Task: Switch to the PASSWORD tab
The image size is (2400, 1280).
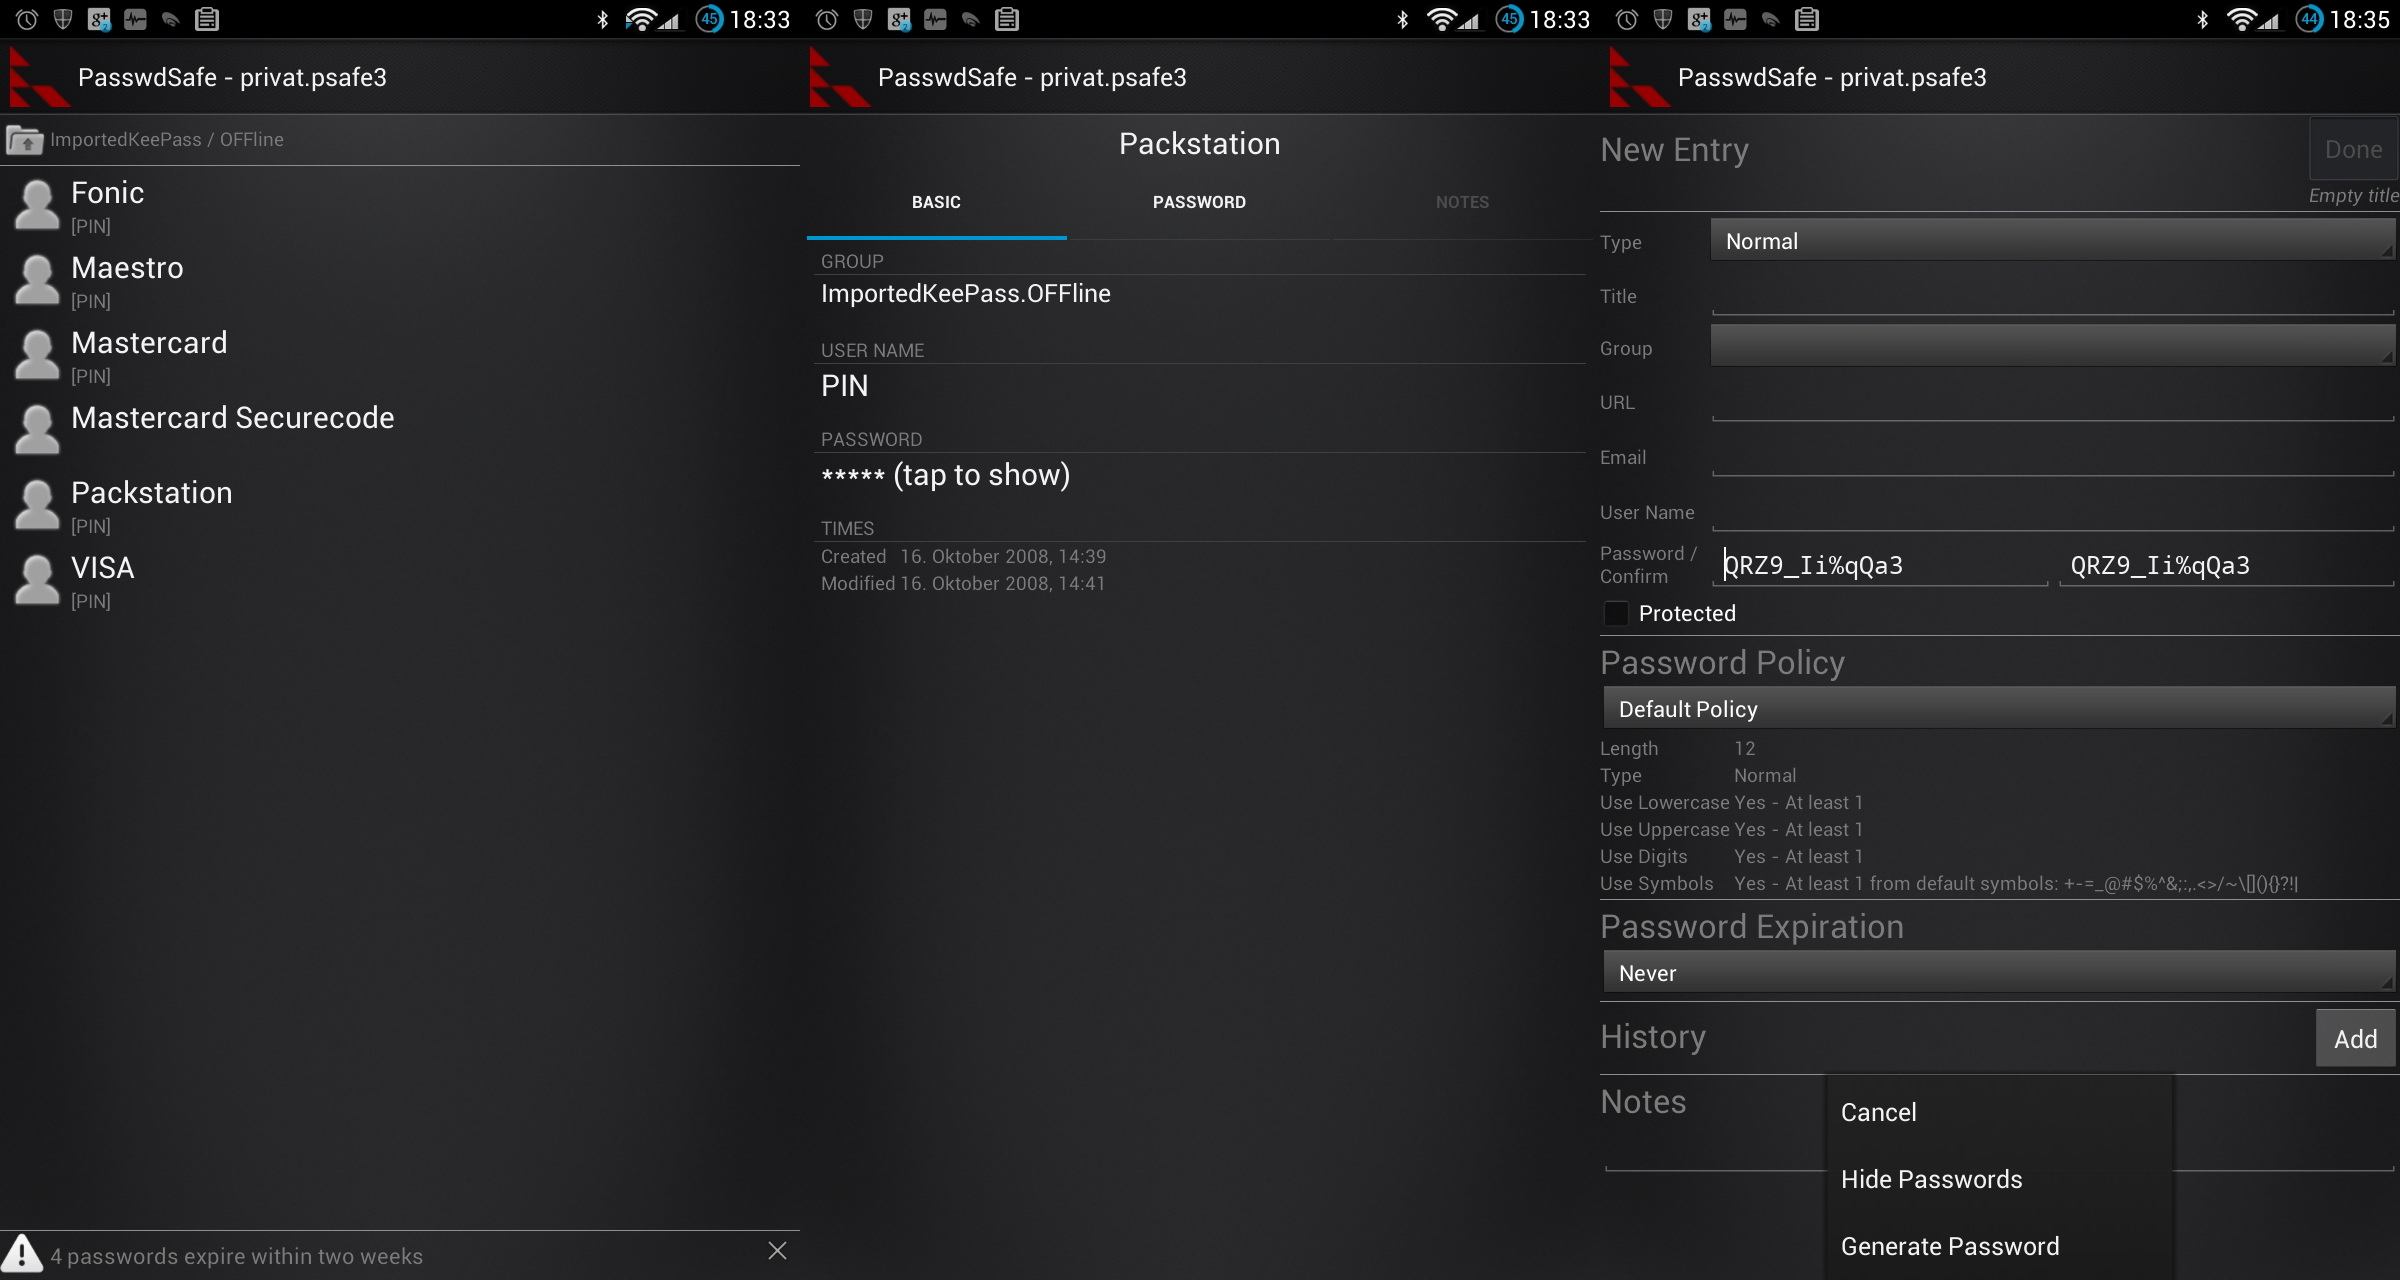Action: pyautogui.click(x=1199, y=203)
